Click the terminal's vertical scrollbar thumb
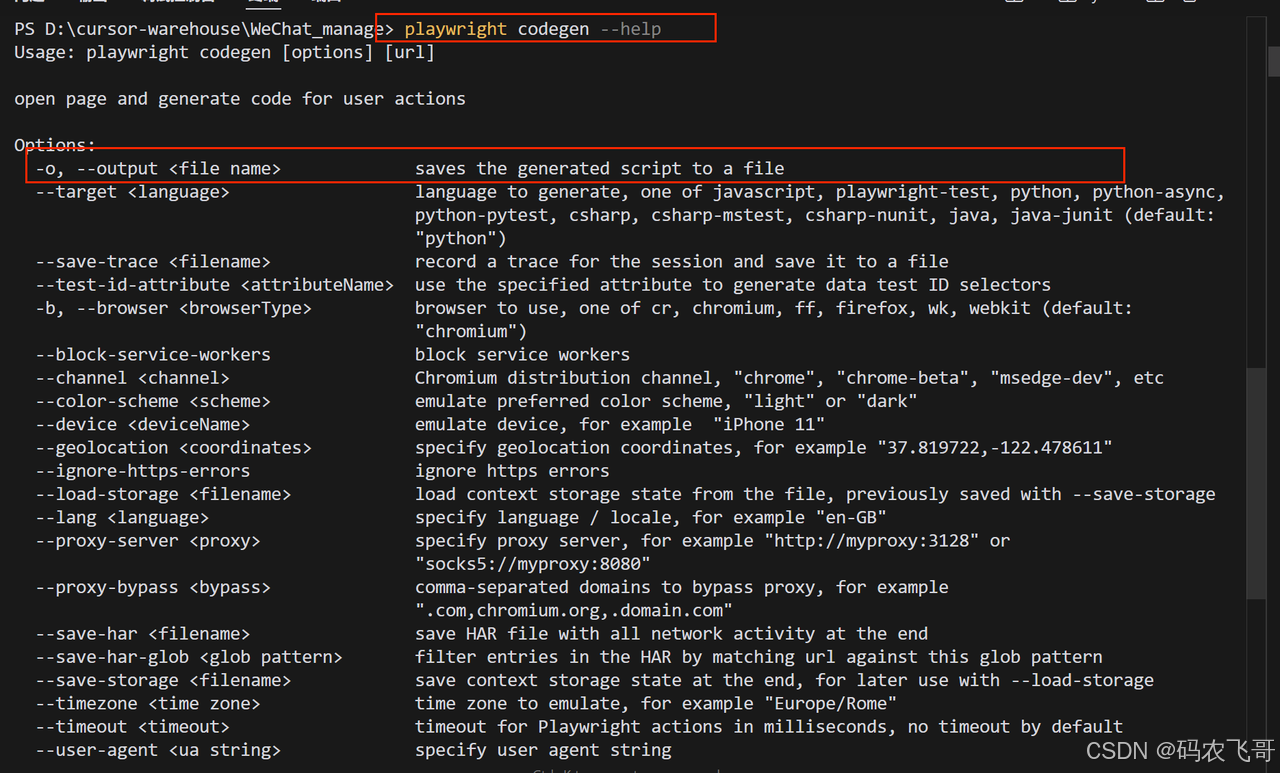 point(1258,483)
